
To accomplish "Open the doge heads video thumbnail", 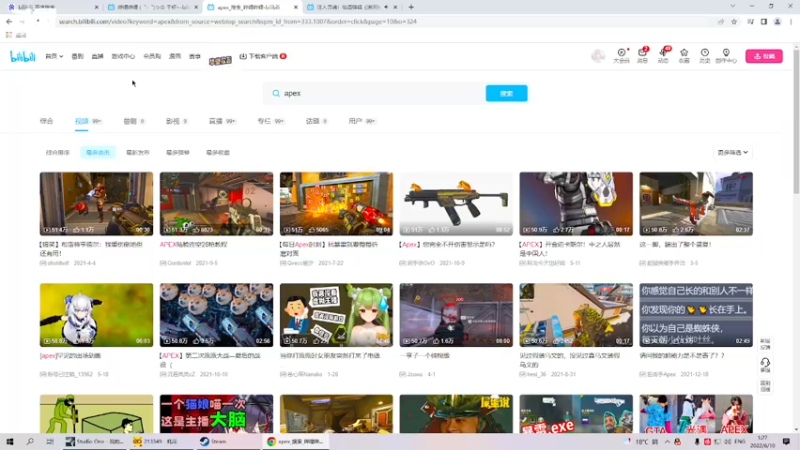I will pos(216,315).
